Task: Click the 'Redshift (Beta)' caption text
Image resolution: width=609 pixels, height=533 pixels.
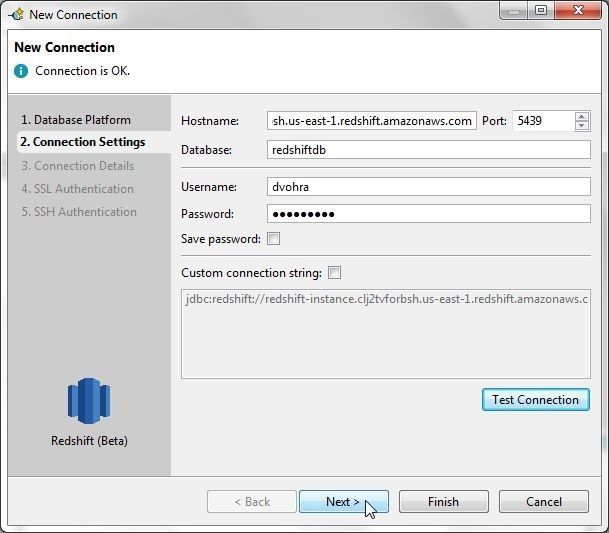Action: point(89,441)
